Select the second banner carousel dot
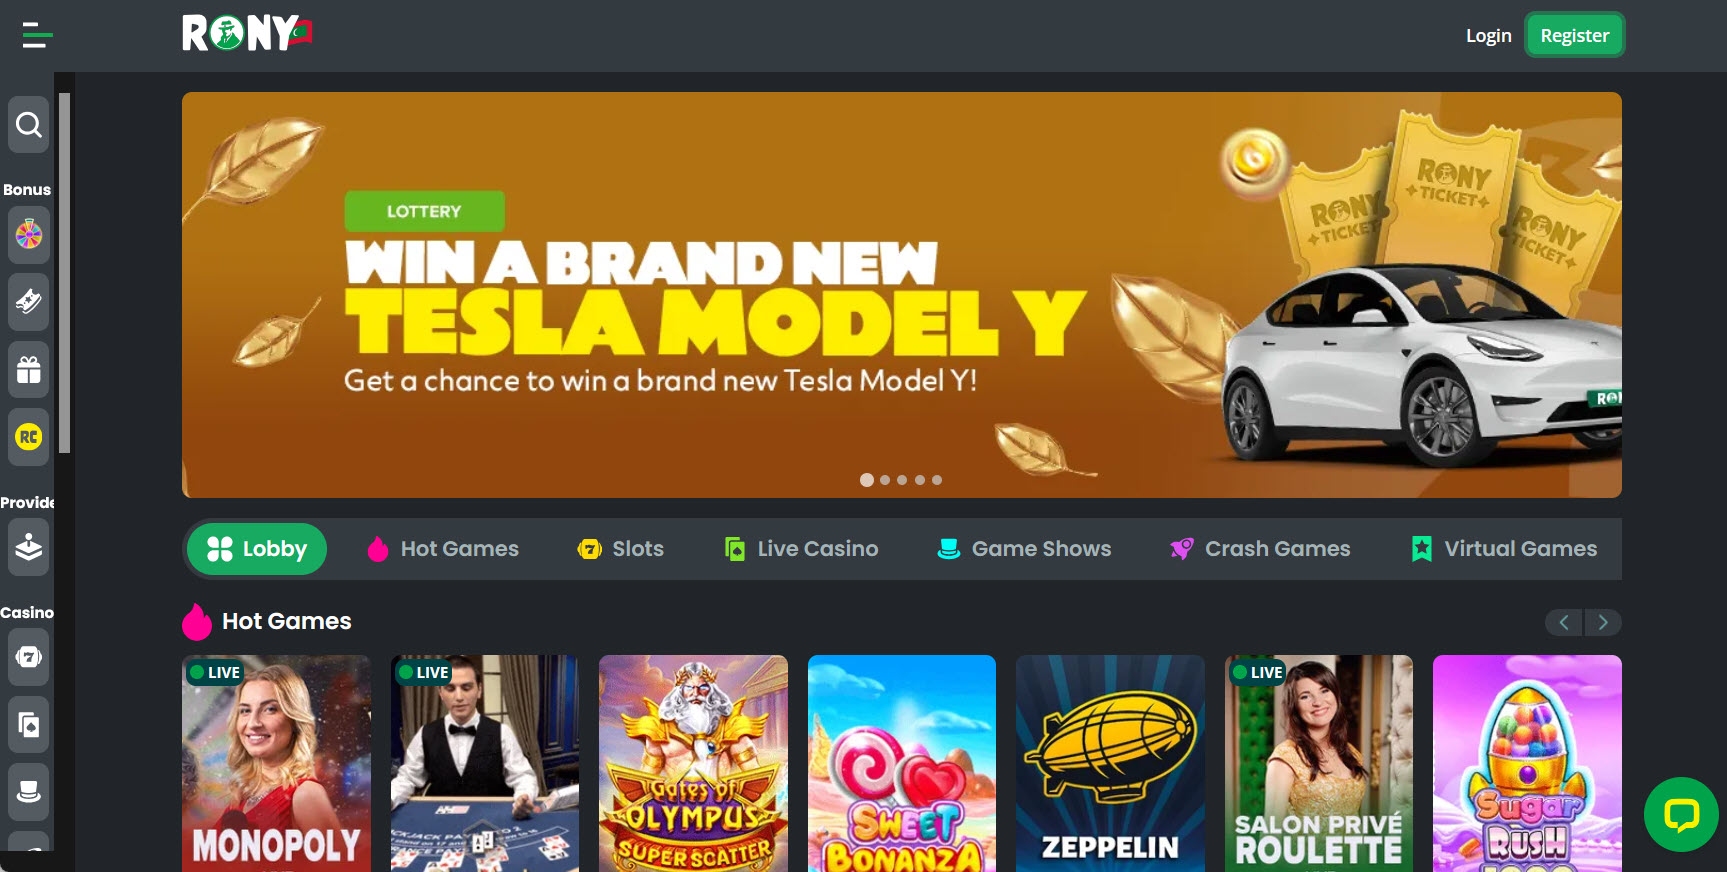This screenshot has width=1727, height=872. coord(885,480)
